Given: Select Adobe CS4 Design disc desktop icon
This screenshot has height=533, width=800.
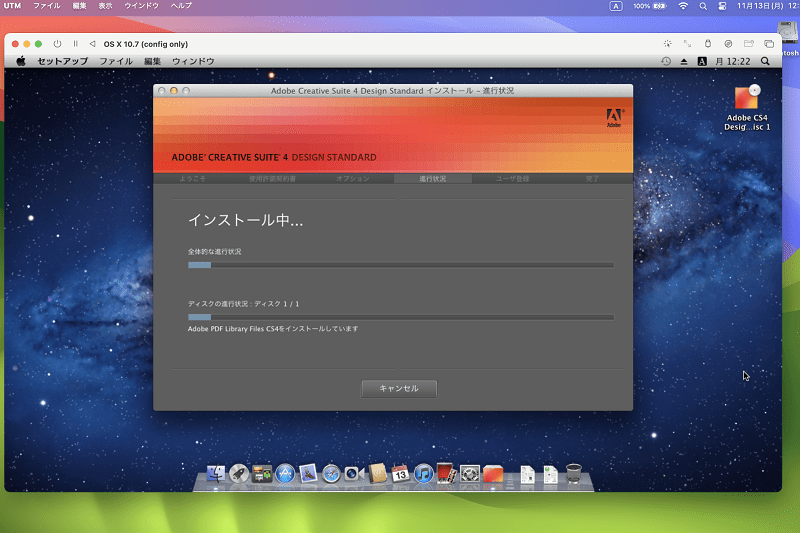Looking at the screenshot, I should [x=747, y=108].
